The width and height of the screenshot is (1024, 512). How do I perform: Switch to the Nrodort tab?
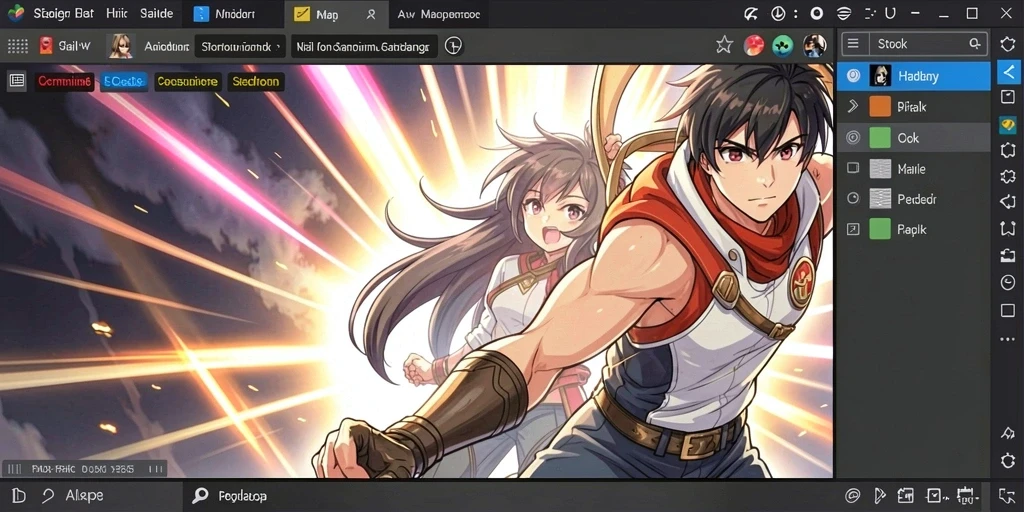click(x=235, y=14)
